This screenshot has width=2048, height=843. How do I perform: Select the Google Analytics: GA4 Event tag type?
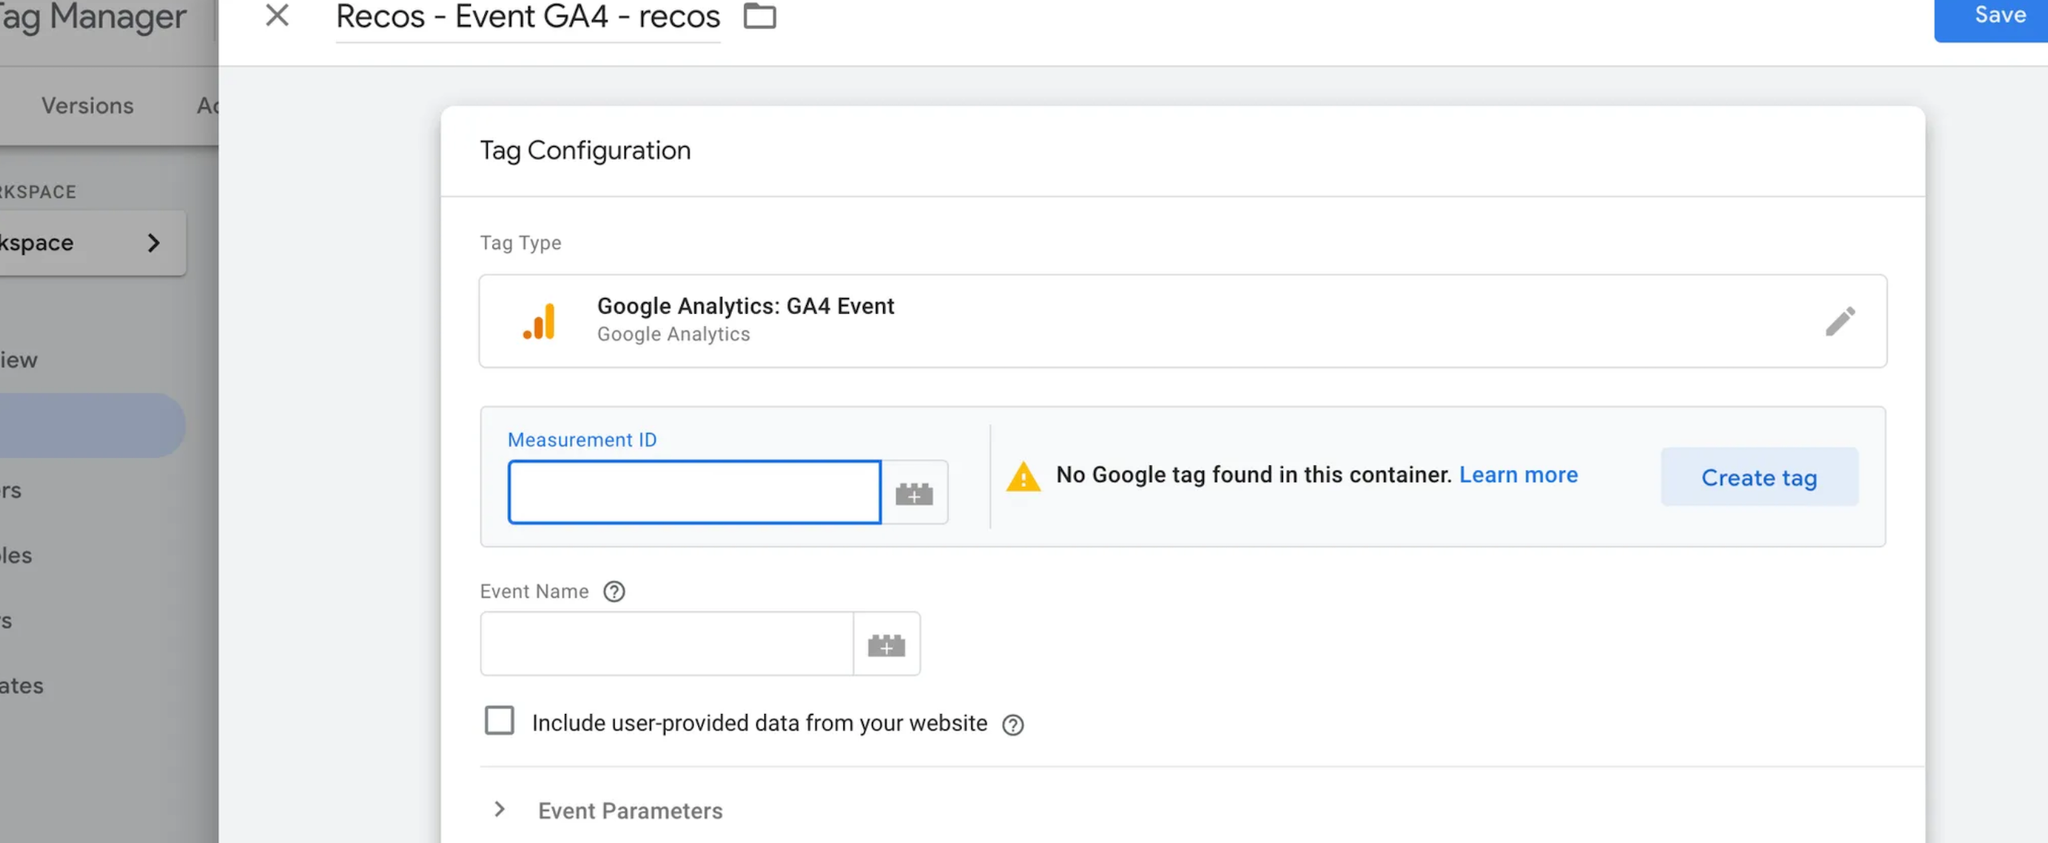coord(1183,321)
